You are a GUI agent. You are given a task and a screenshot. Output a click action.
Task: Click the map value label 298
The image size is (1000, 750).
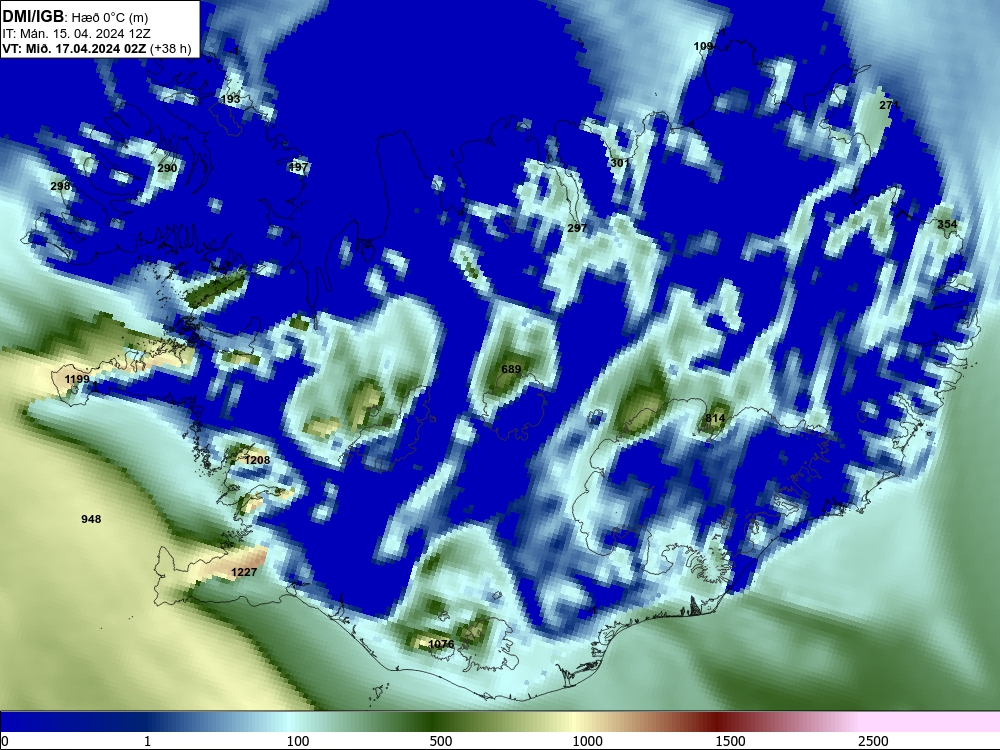[60, 186]
